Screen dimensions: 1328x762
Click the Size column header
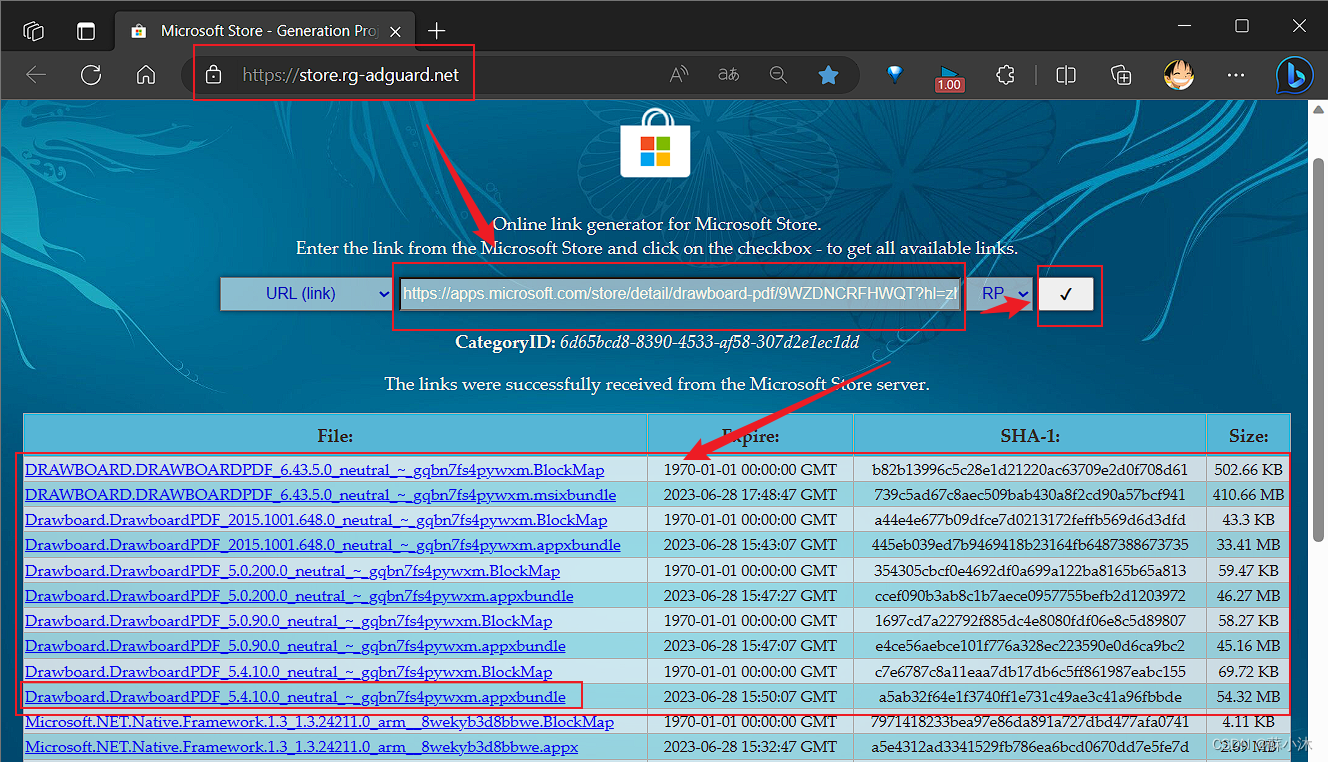click(x=1248, y=436)
